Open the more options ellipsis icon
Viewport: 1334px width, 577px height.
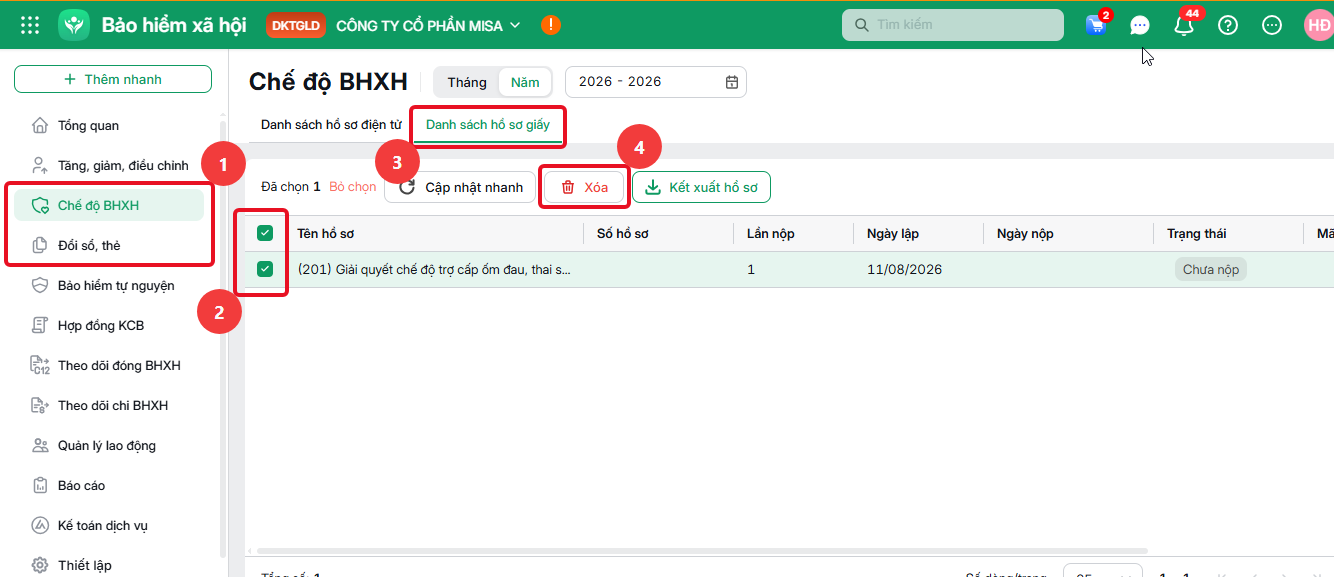point(1272,25)
